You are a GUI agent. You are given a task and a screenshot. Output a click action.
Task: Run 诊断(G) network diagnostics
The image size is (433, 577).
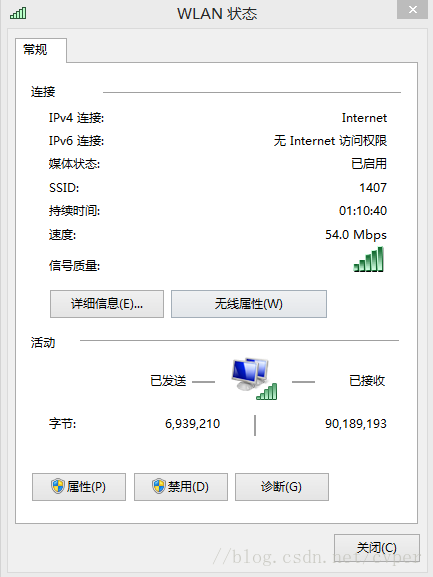click(282, 487)
